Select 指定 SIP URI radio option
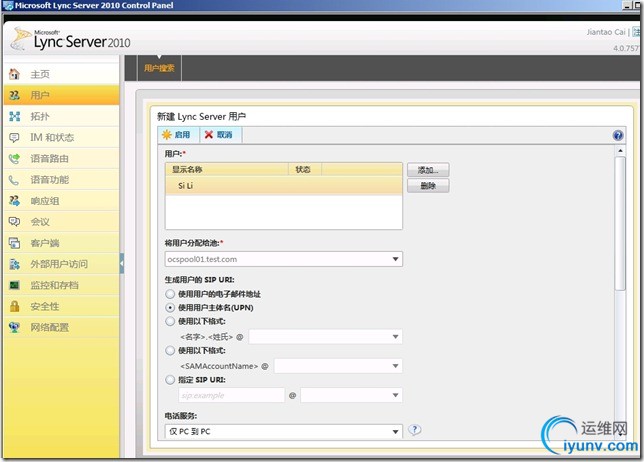The image size is (644, 462). (x=170, y=380)
